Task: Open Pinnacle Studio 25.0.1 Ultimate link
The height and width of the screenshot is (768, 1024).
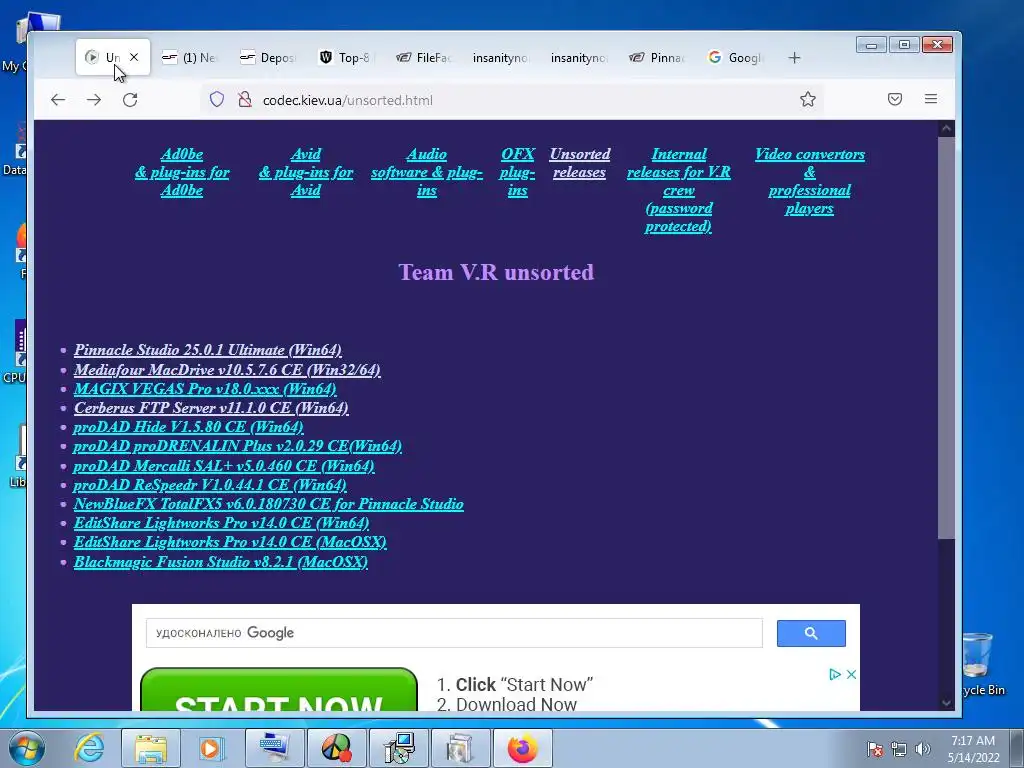Action: tap(208, 350)
